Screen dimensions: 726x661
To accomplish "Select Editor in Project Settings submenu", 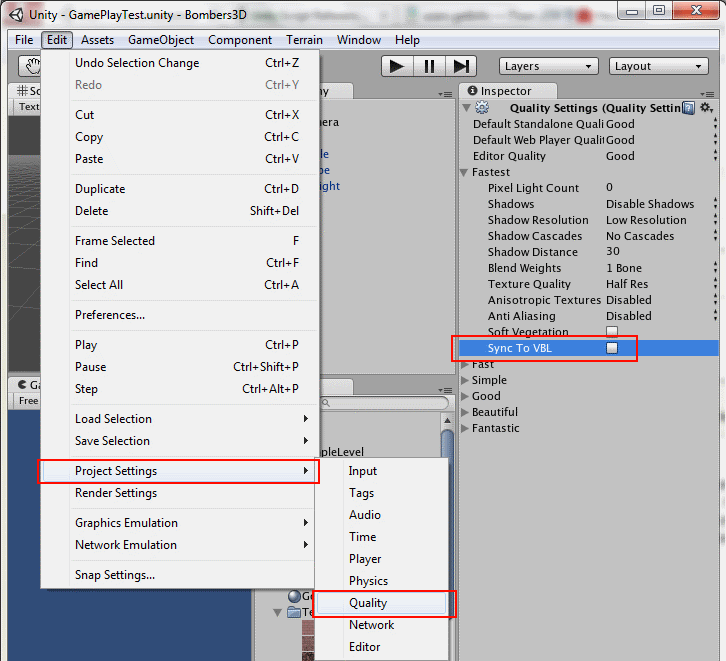I will tap(382, 647).
